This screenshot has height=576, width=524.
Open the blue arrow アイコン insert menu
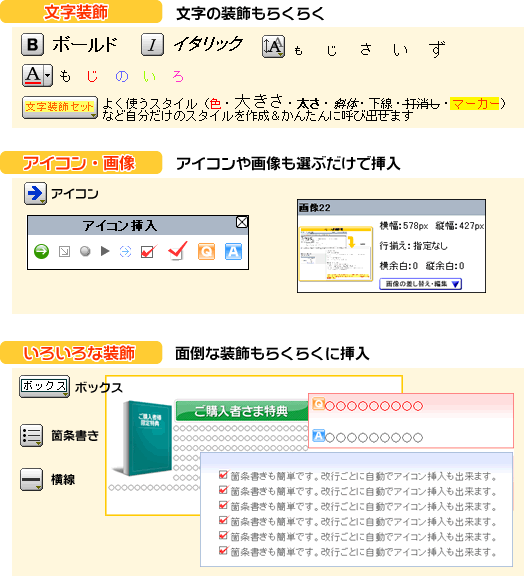pos(35,193)
